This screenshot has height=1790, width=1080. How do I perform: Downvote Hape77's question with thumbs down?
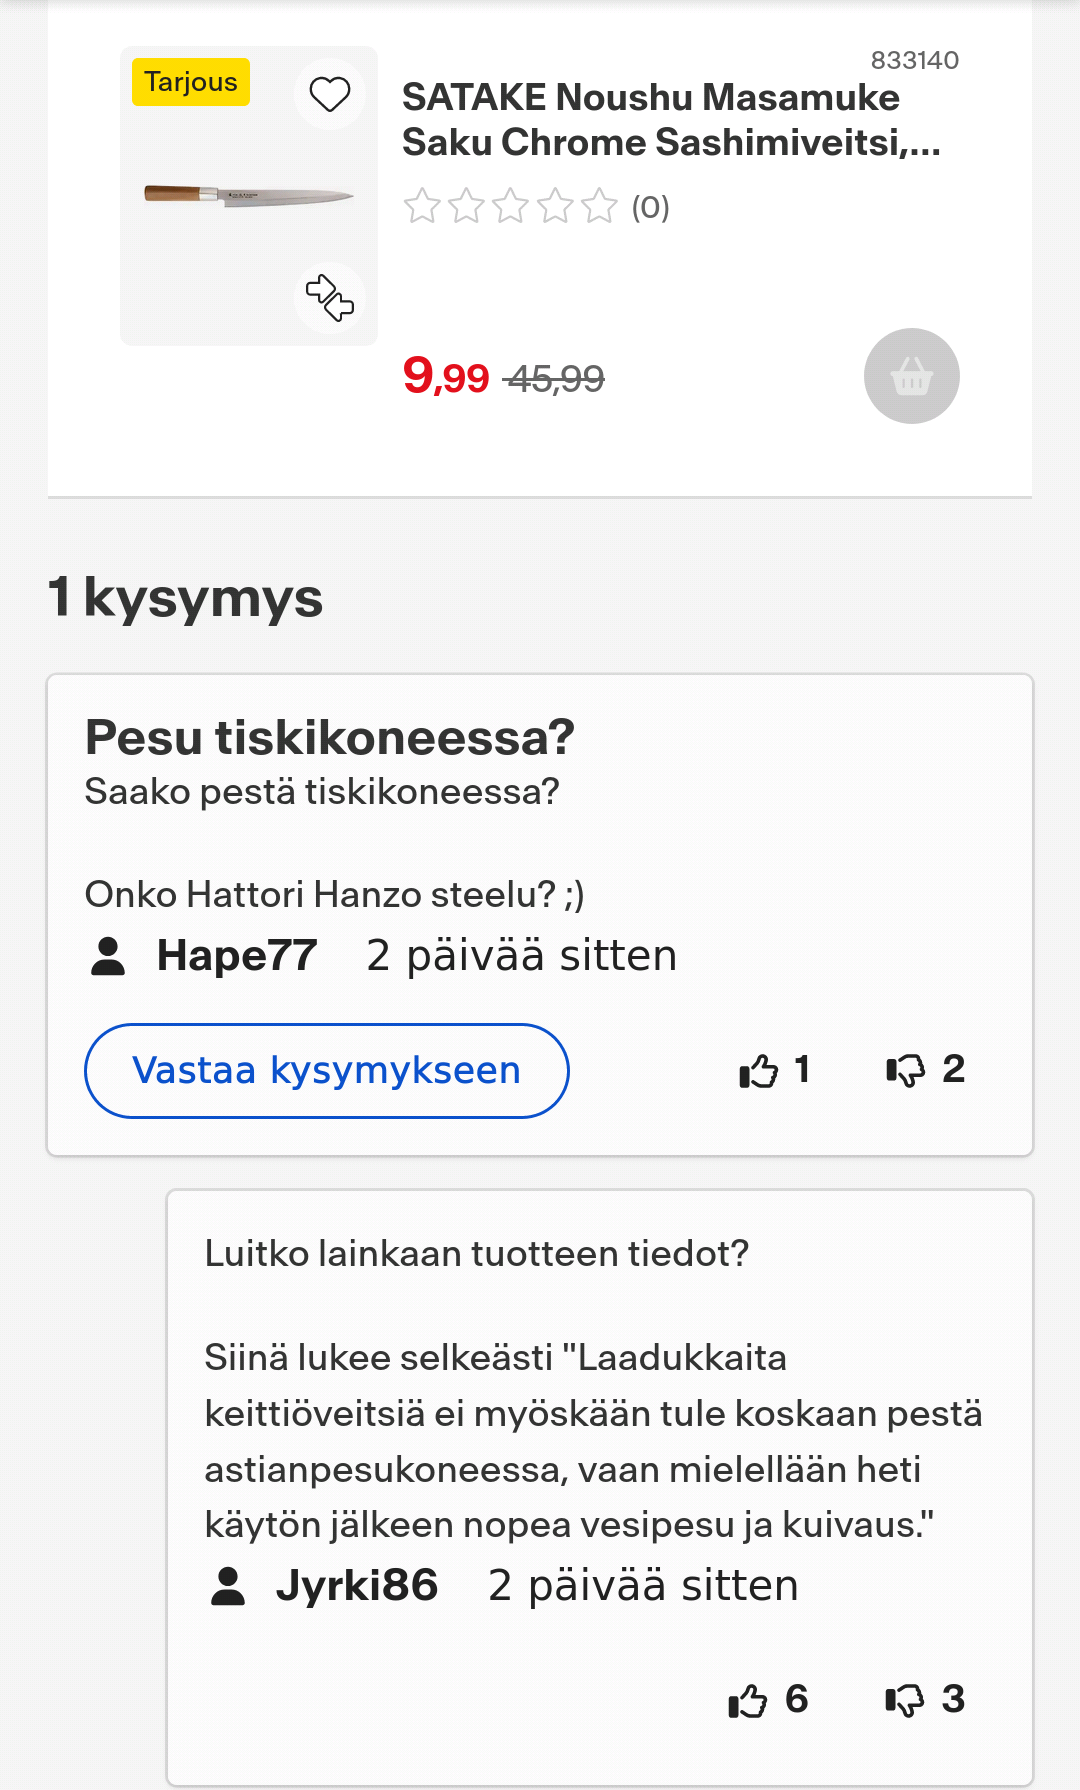pyautogui.click(x=906, y=1071)
